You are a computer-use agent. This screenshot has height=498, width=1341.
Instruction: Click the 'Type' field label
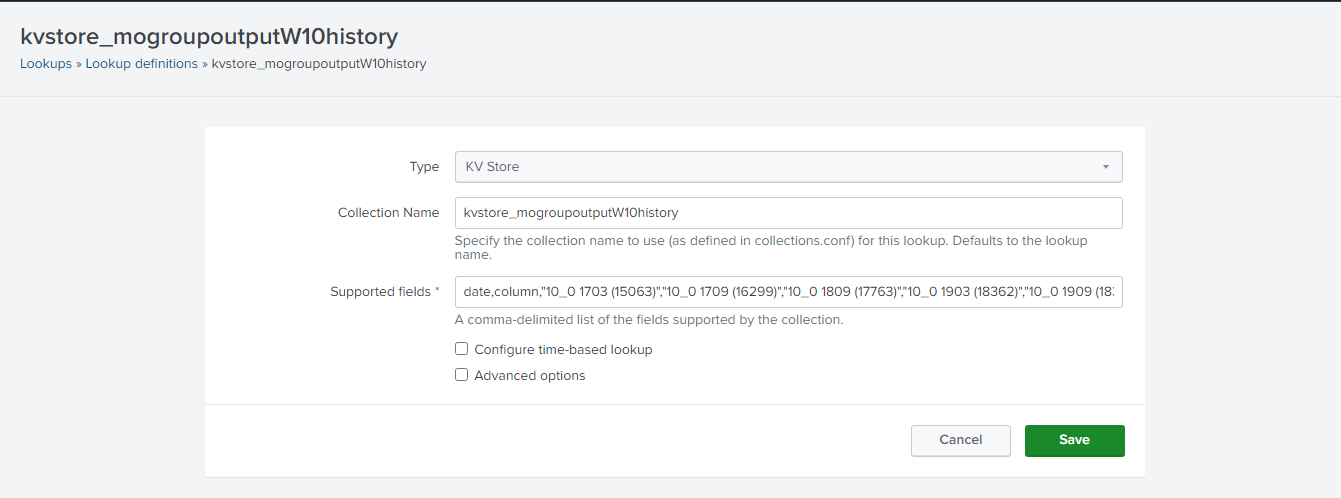point(424,167)
